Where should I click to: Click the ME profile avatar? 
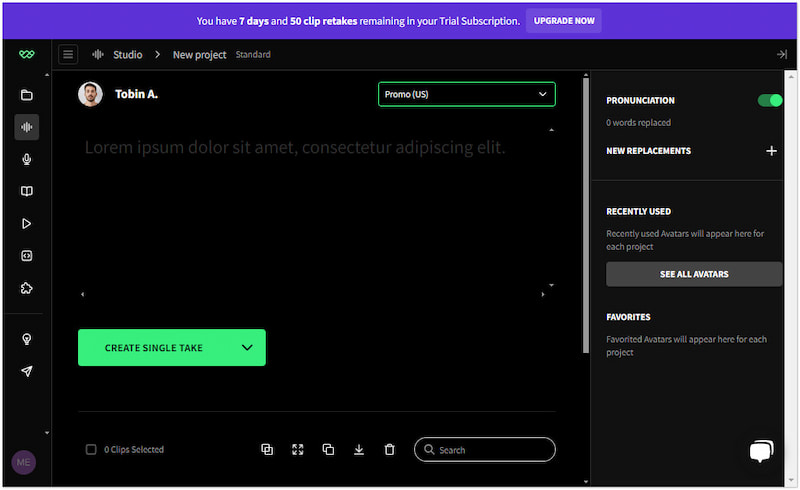(24, 462)
